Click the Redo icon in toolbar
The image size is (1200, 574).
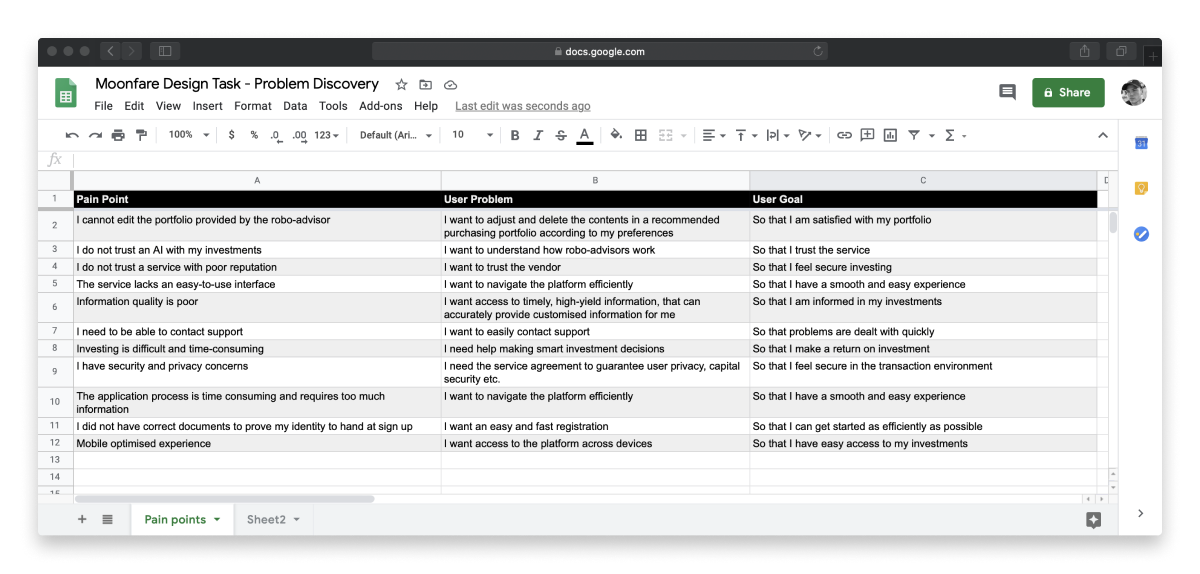pos(95,135)
